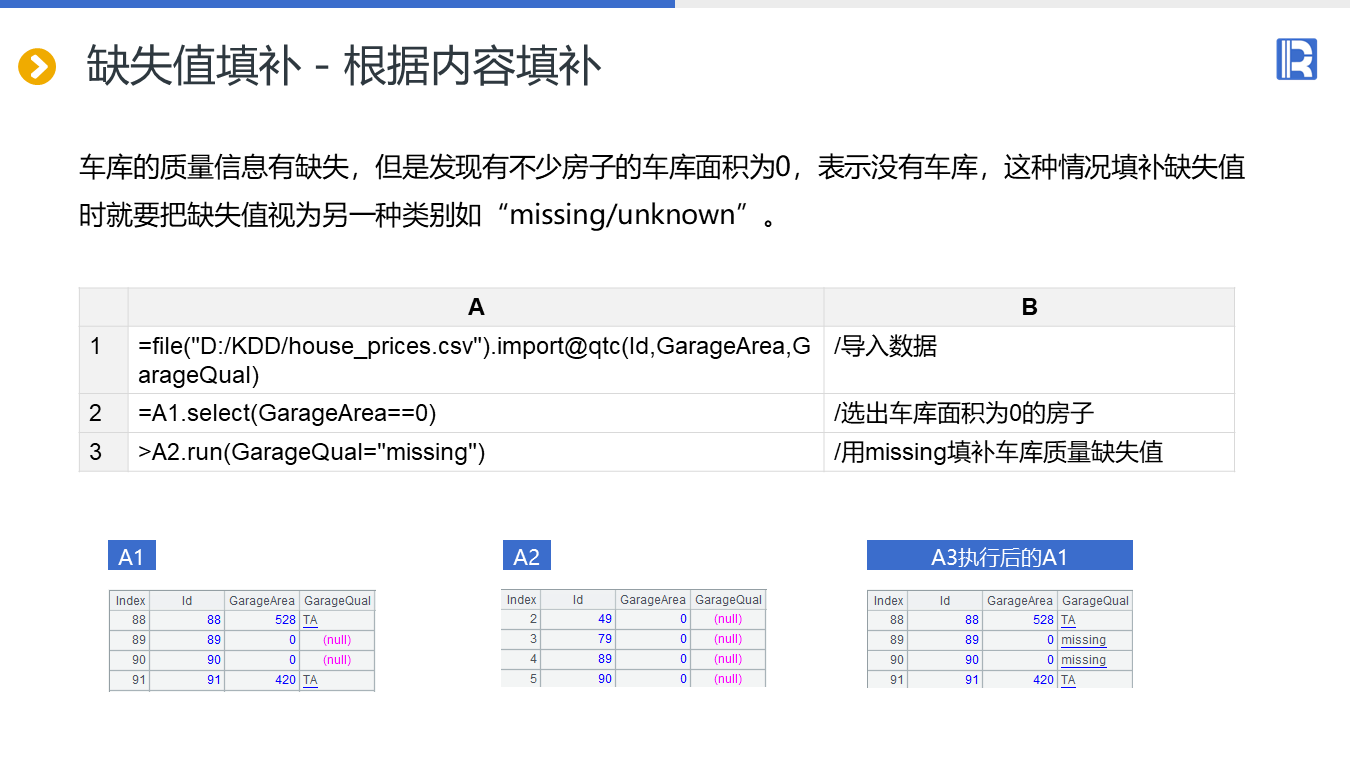Select the cell containing =A1.select(GarageArea==0)
1350x759 pixels.
tap(475, 413)
